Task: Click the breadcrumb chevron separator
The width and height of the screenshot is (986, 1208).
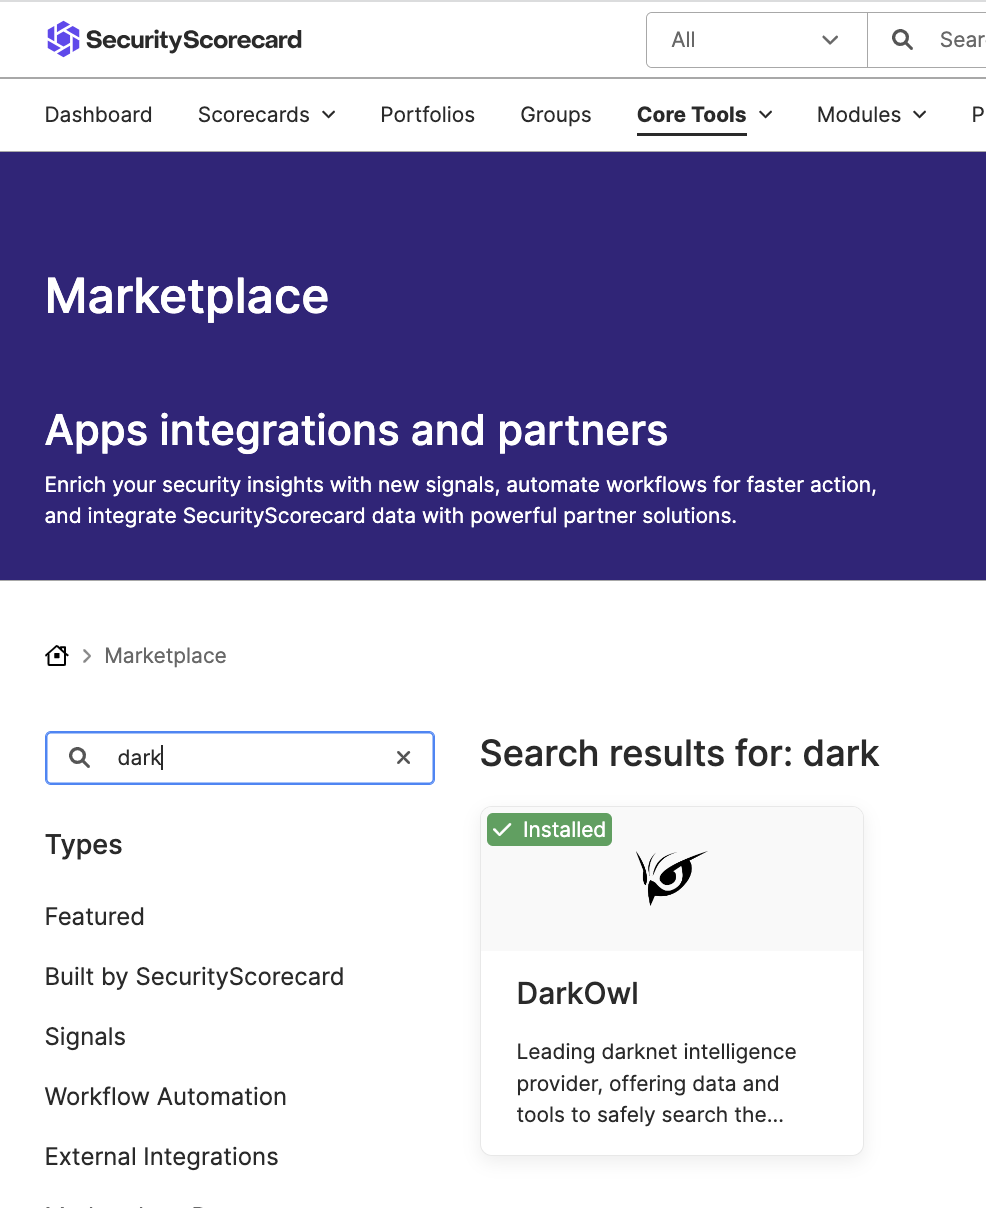Action: pos(87,656)
